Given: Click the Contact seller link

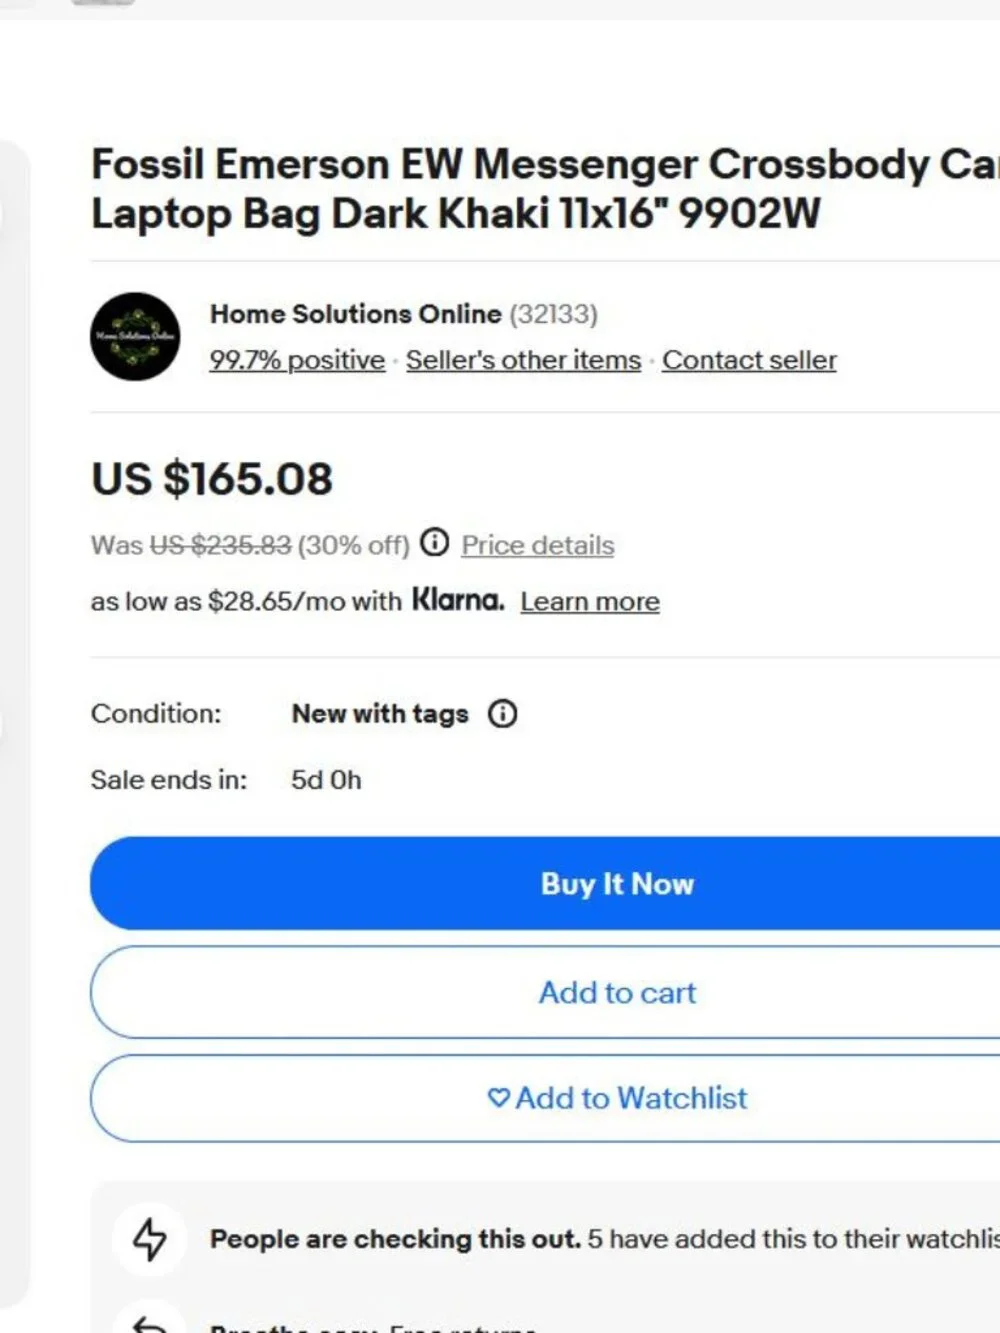Looking at the screenshot, I should [x=749, y=360].
